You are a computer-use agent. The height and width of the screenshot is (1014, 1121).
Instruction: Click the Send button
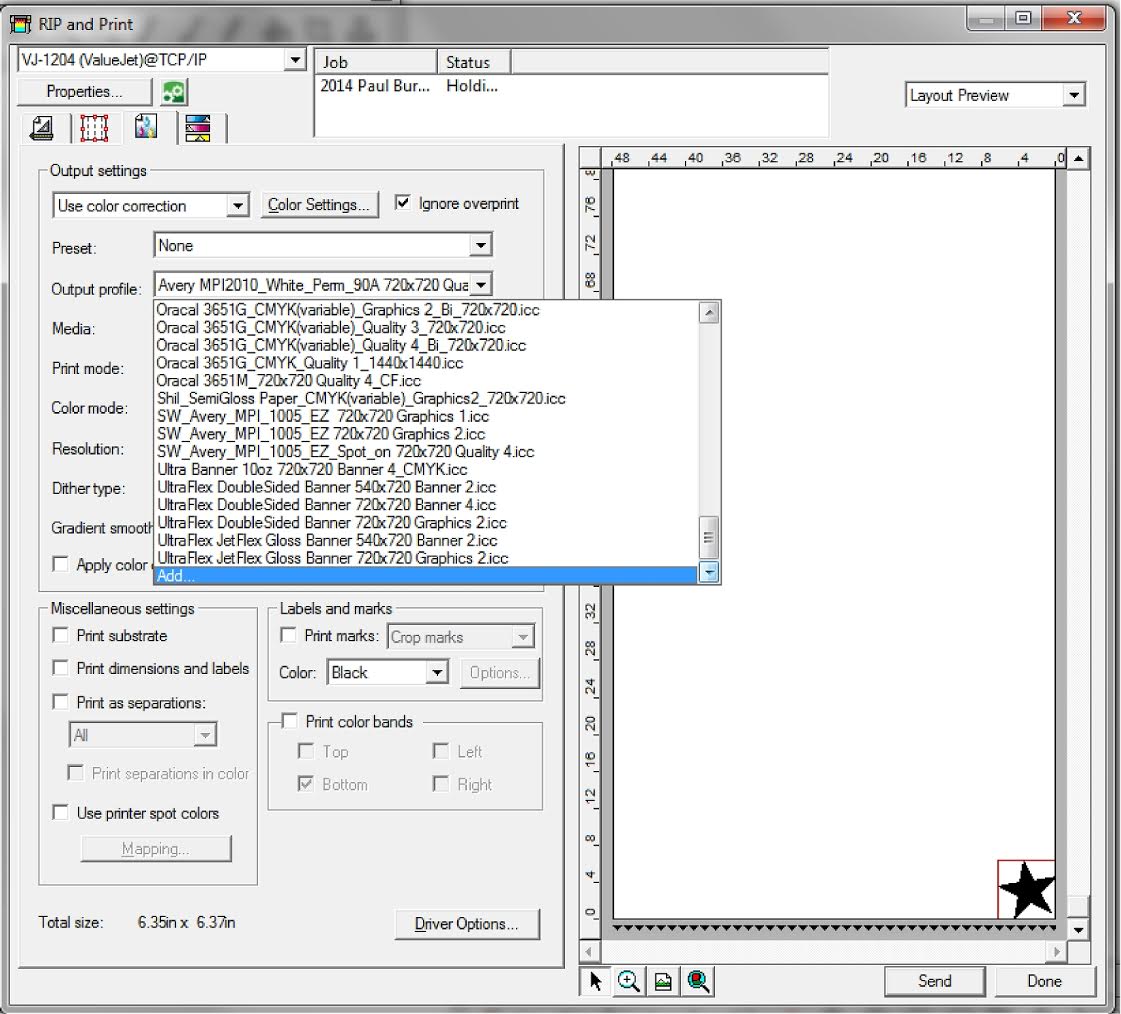tap(934, 981)
